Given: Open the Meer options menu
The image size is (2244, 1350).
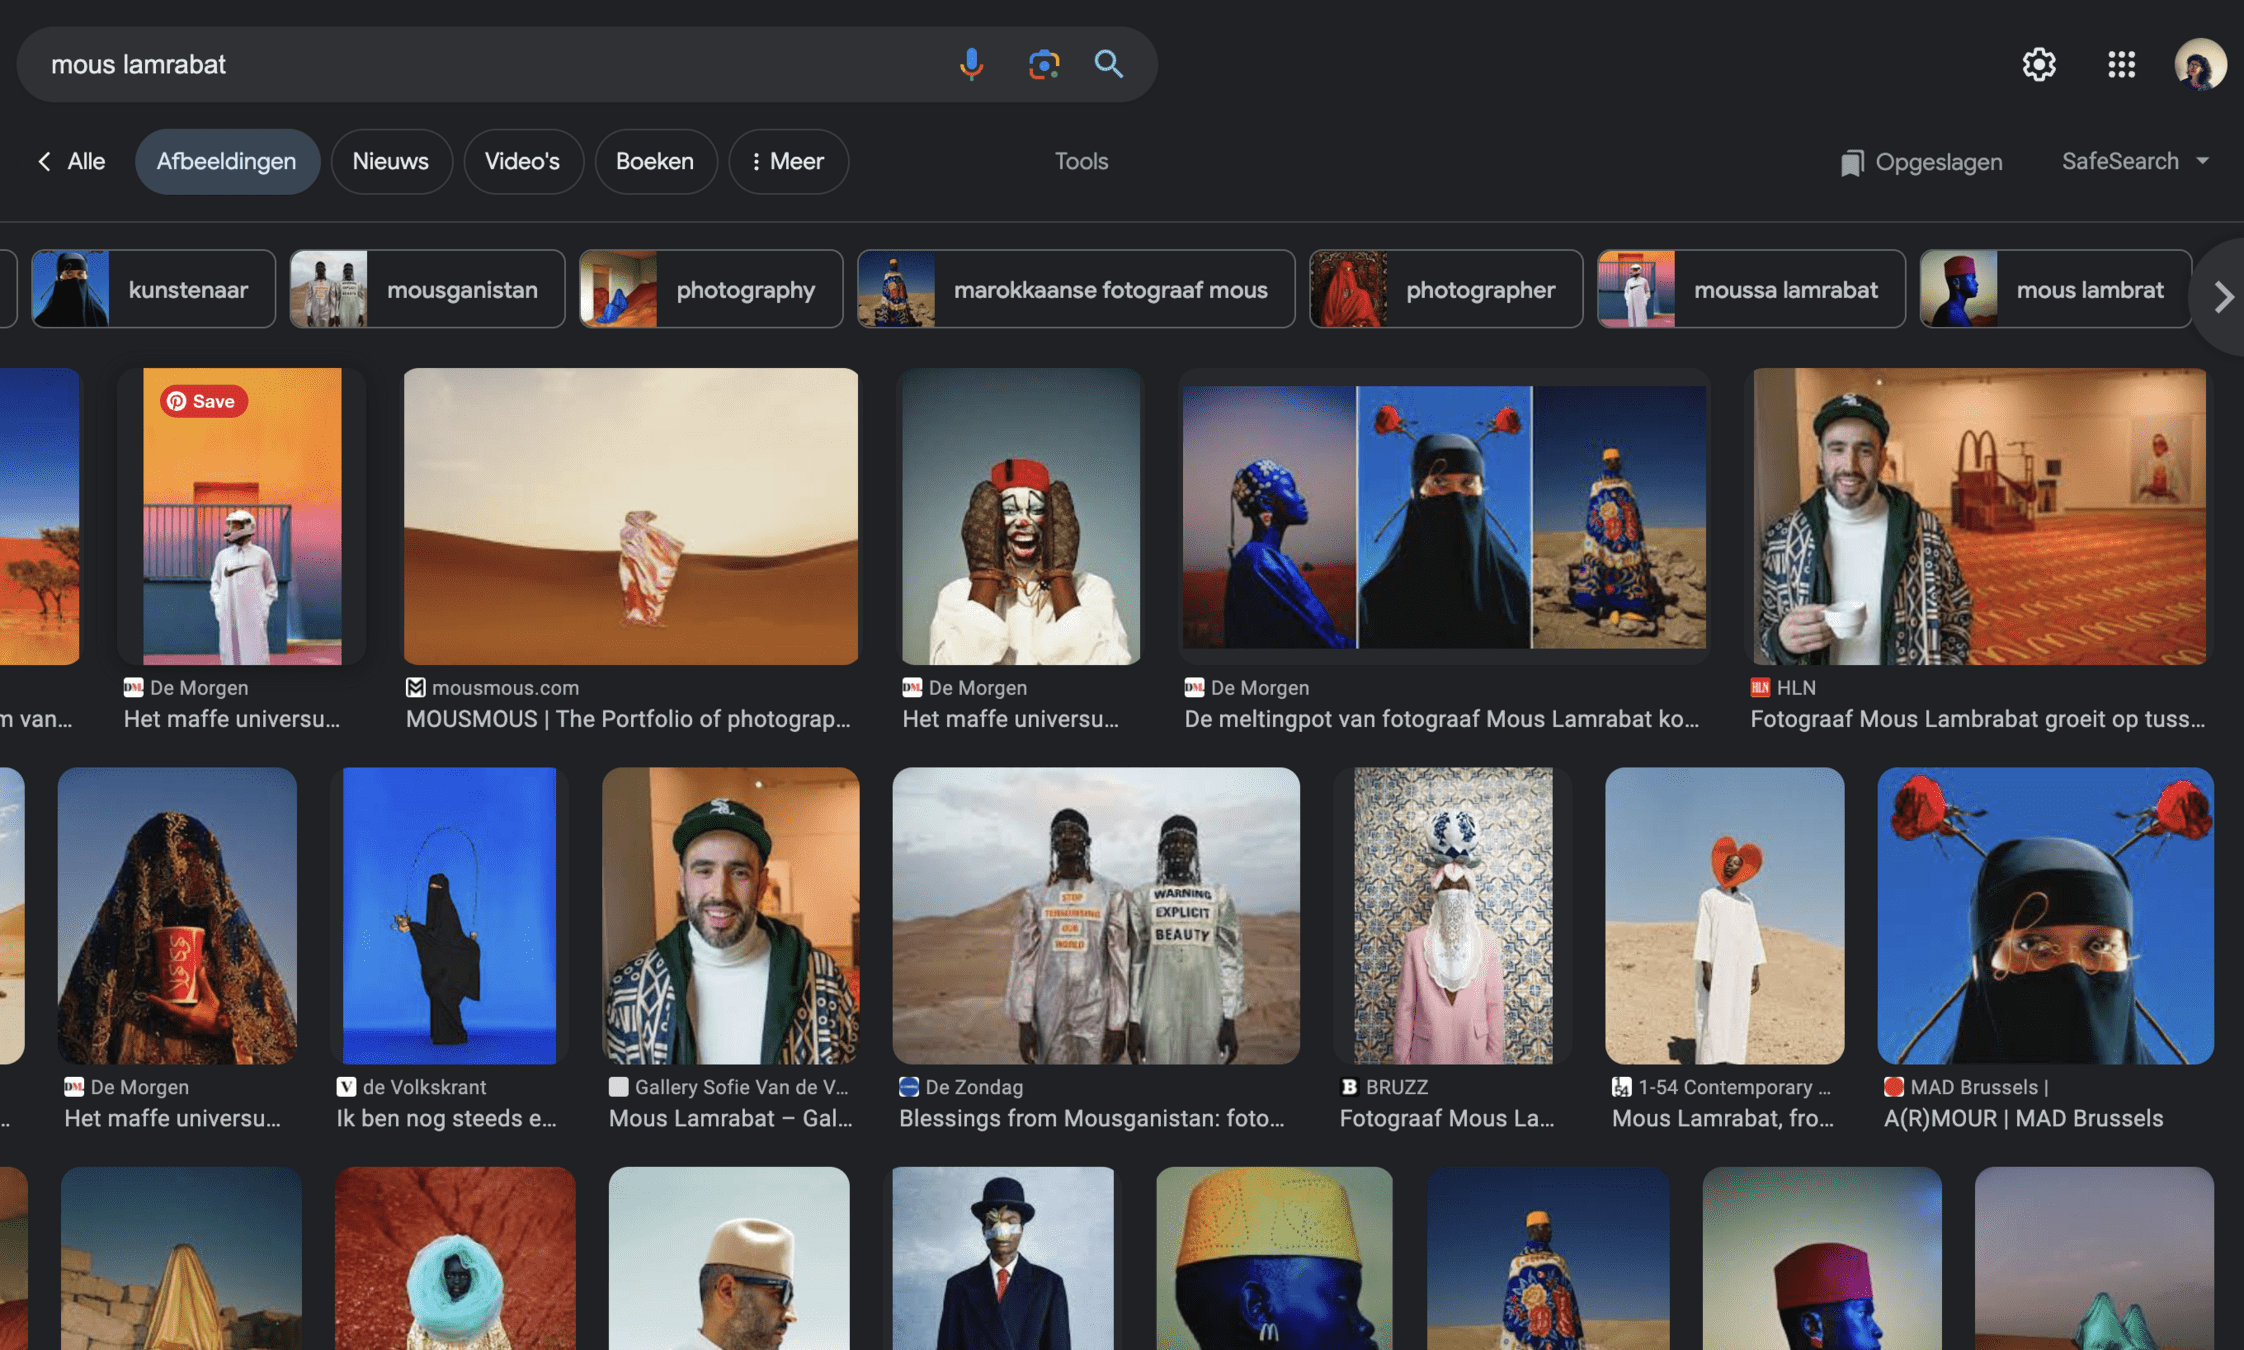Looking at the screenshot, I should click(x=788, y=161).
